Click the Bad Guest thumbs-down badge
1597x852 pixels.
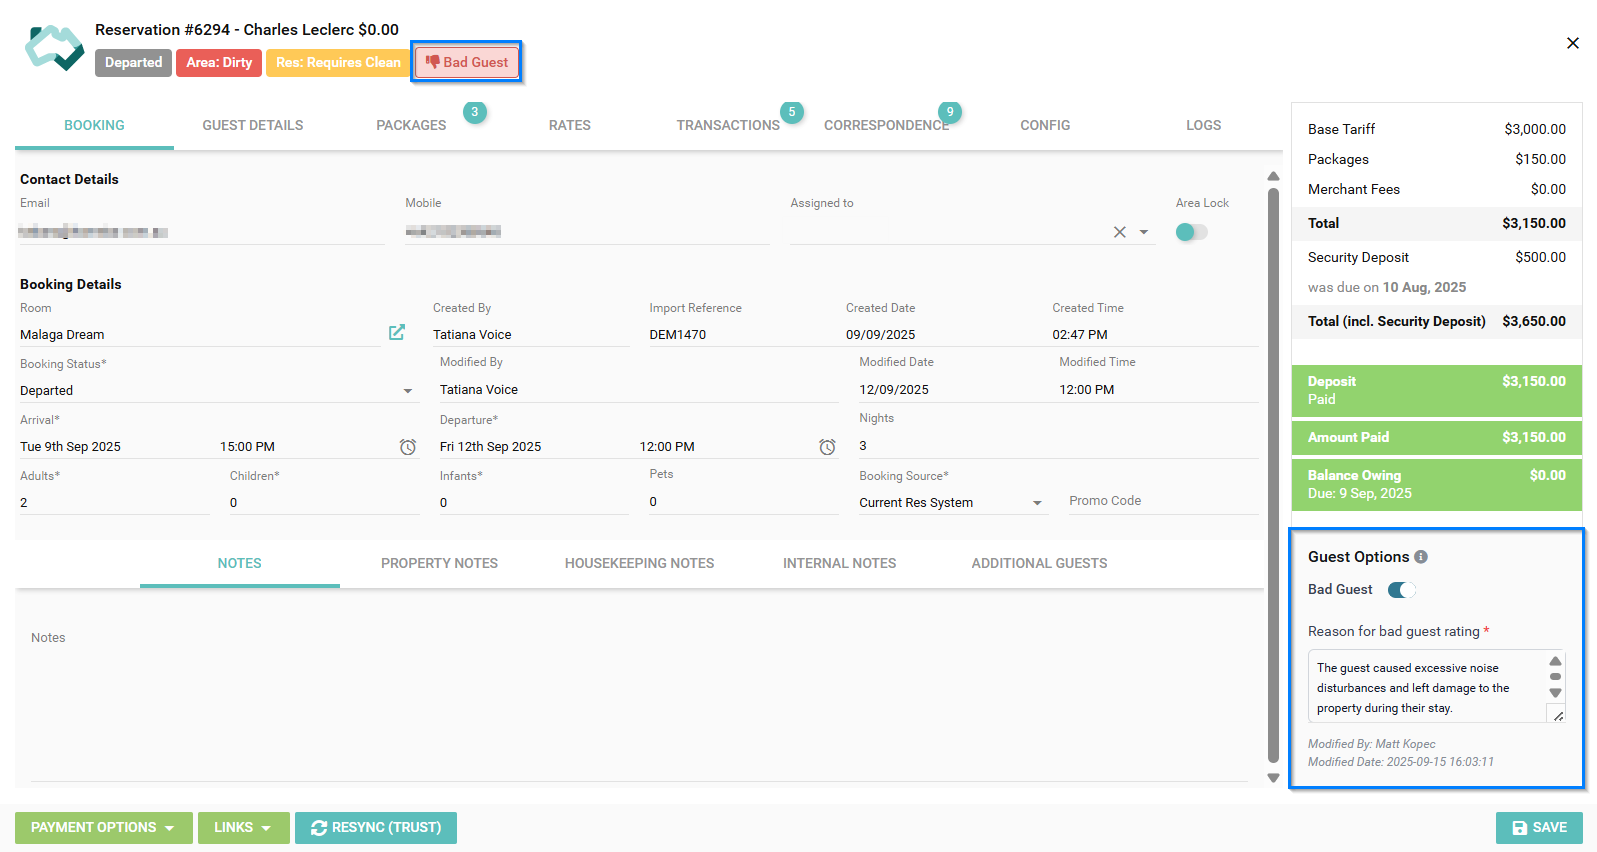coord(467,62)
